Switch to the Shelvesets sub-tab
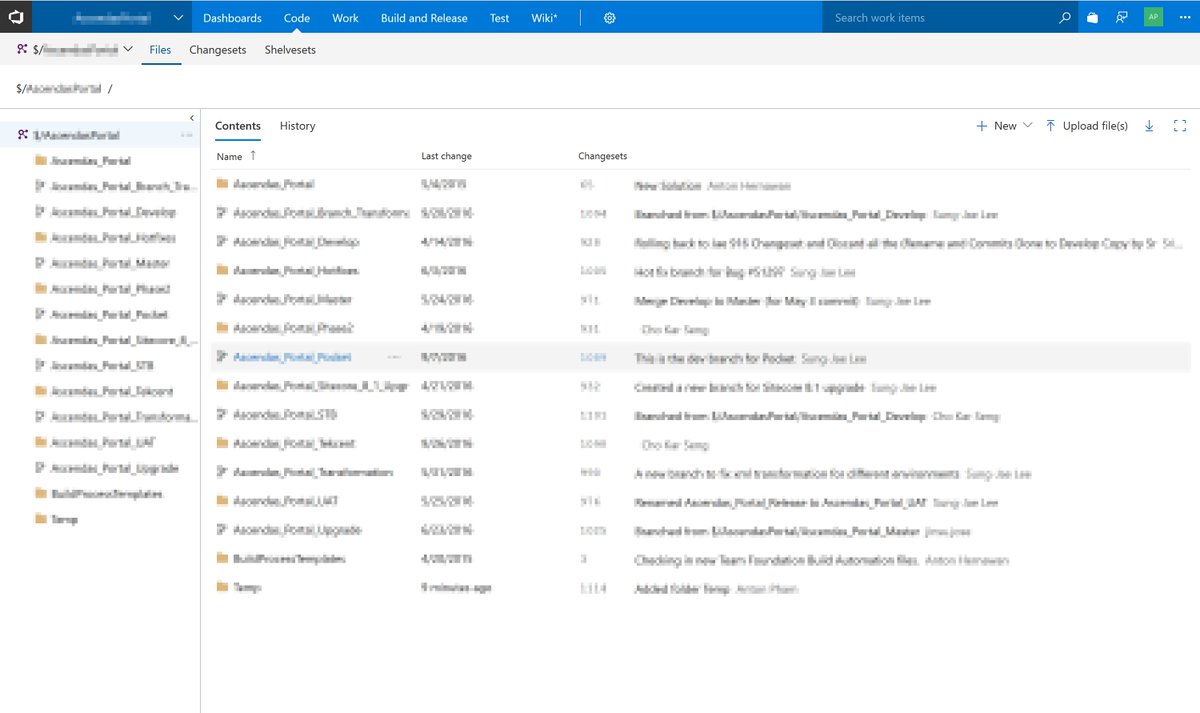Screen dimensions: 1200x713 [x=290, y=50]
